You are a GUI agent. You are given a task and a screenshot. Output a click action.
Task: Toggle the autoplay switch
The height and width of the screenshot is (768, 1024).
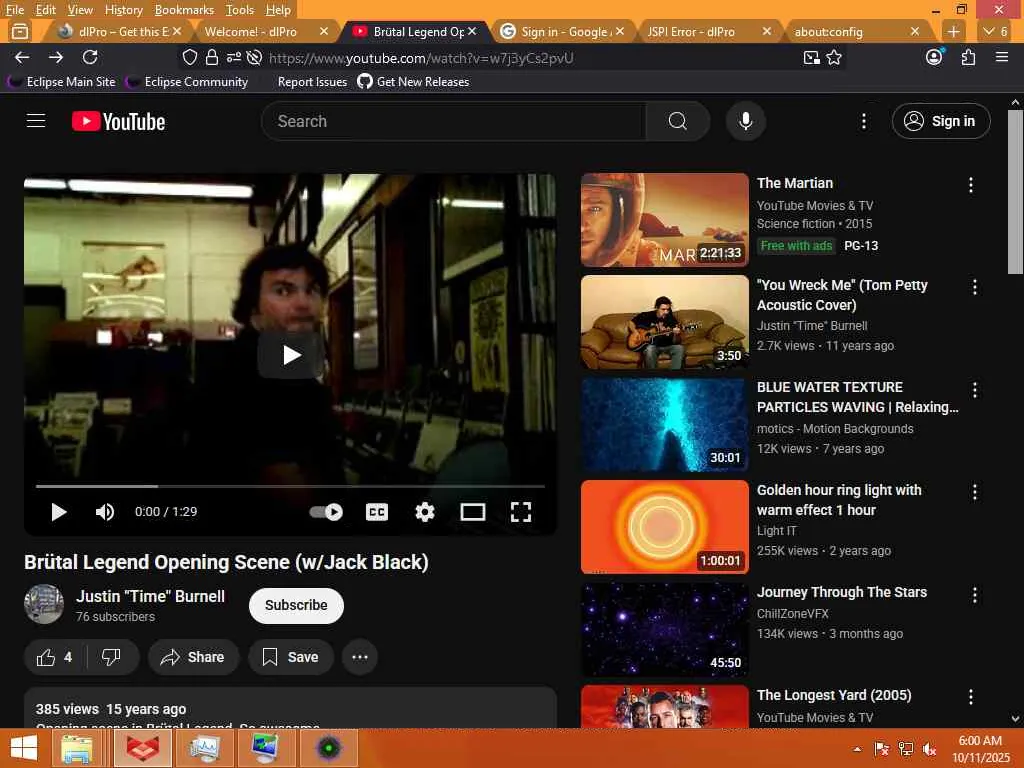tap(327, 512)
